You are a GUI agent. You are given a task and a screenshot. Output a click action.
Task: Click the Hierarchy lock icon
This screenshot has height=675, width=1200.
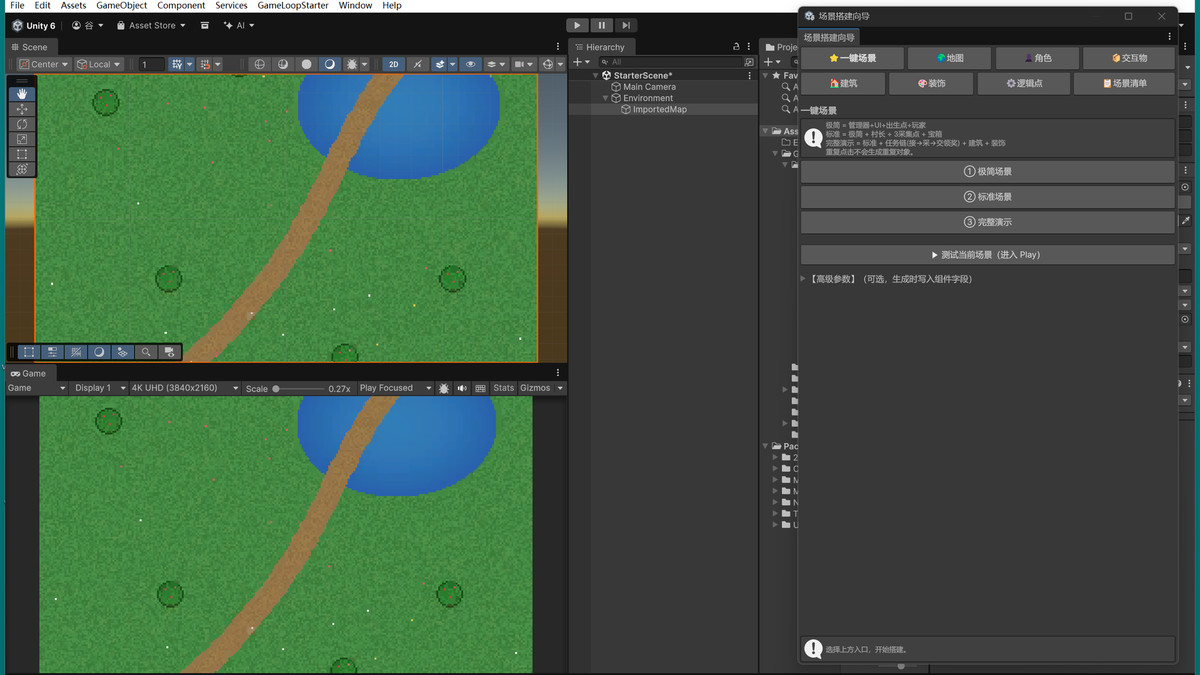tap(736, 47)
